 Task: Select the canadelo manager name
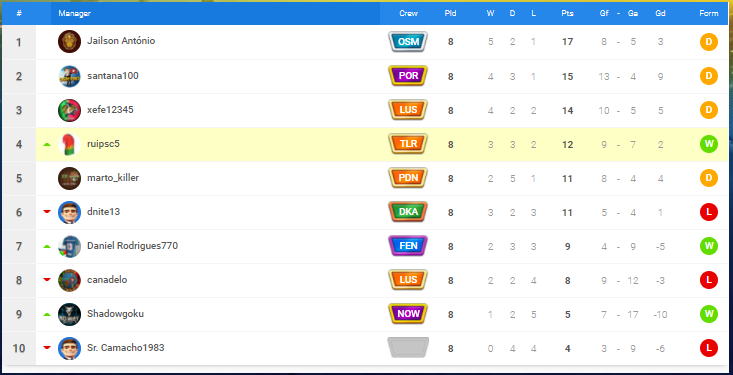pos(107,280)
